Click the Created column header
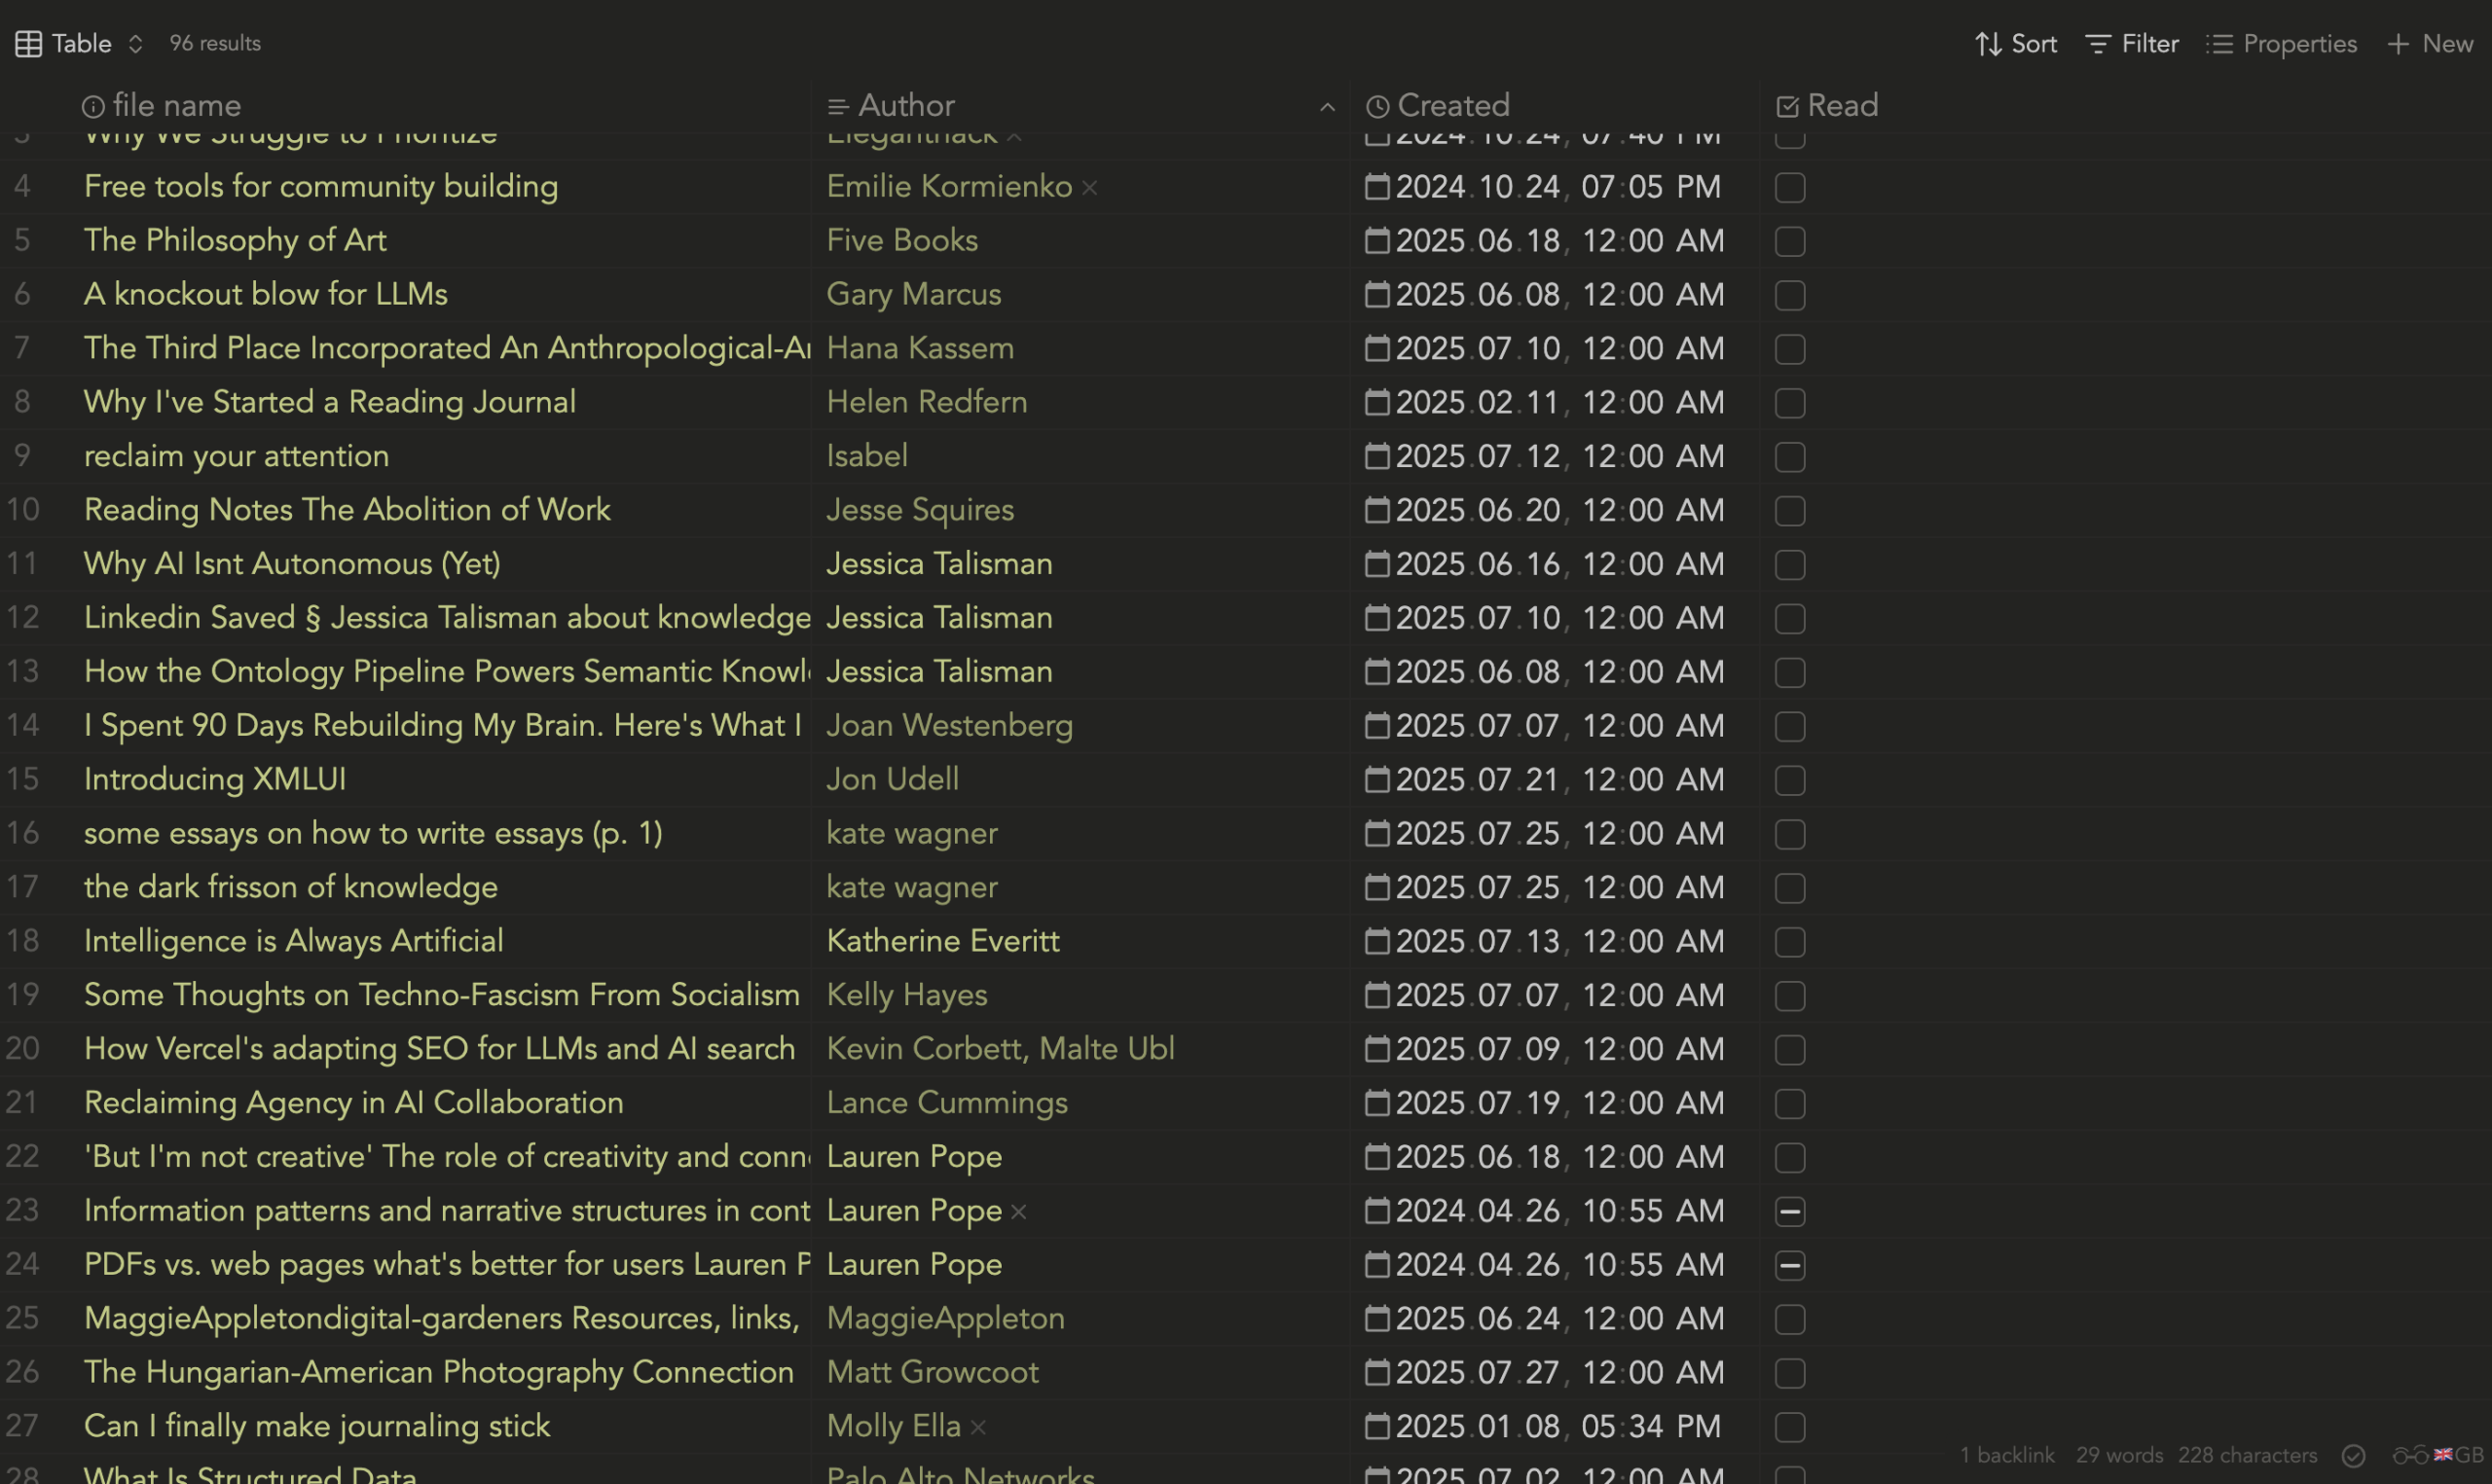The image size is (2492, 1484). tap(1452, 106)
